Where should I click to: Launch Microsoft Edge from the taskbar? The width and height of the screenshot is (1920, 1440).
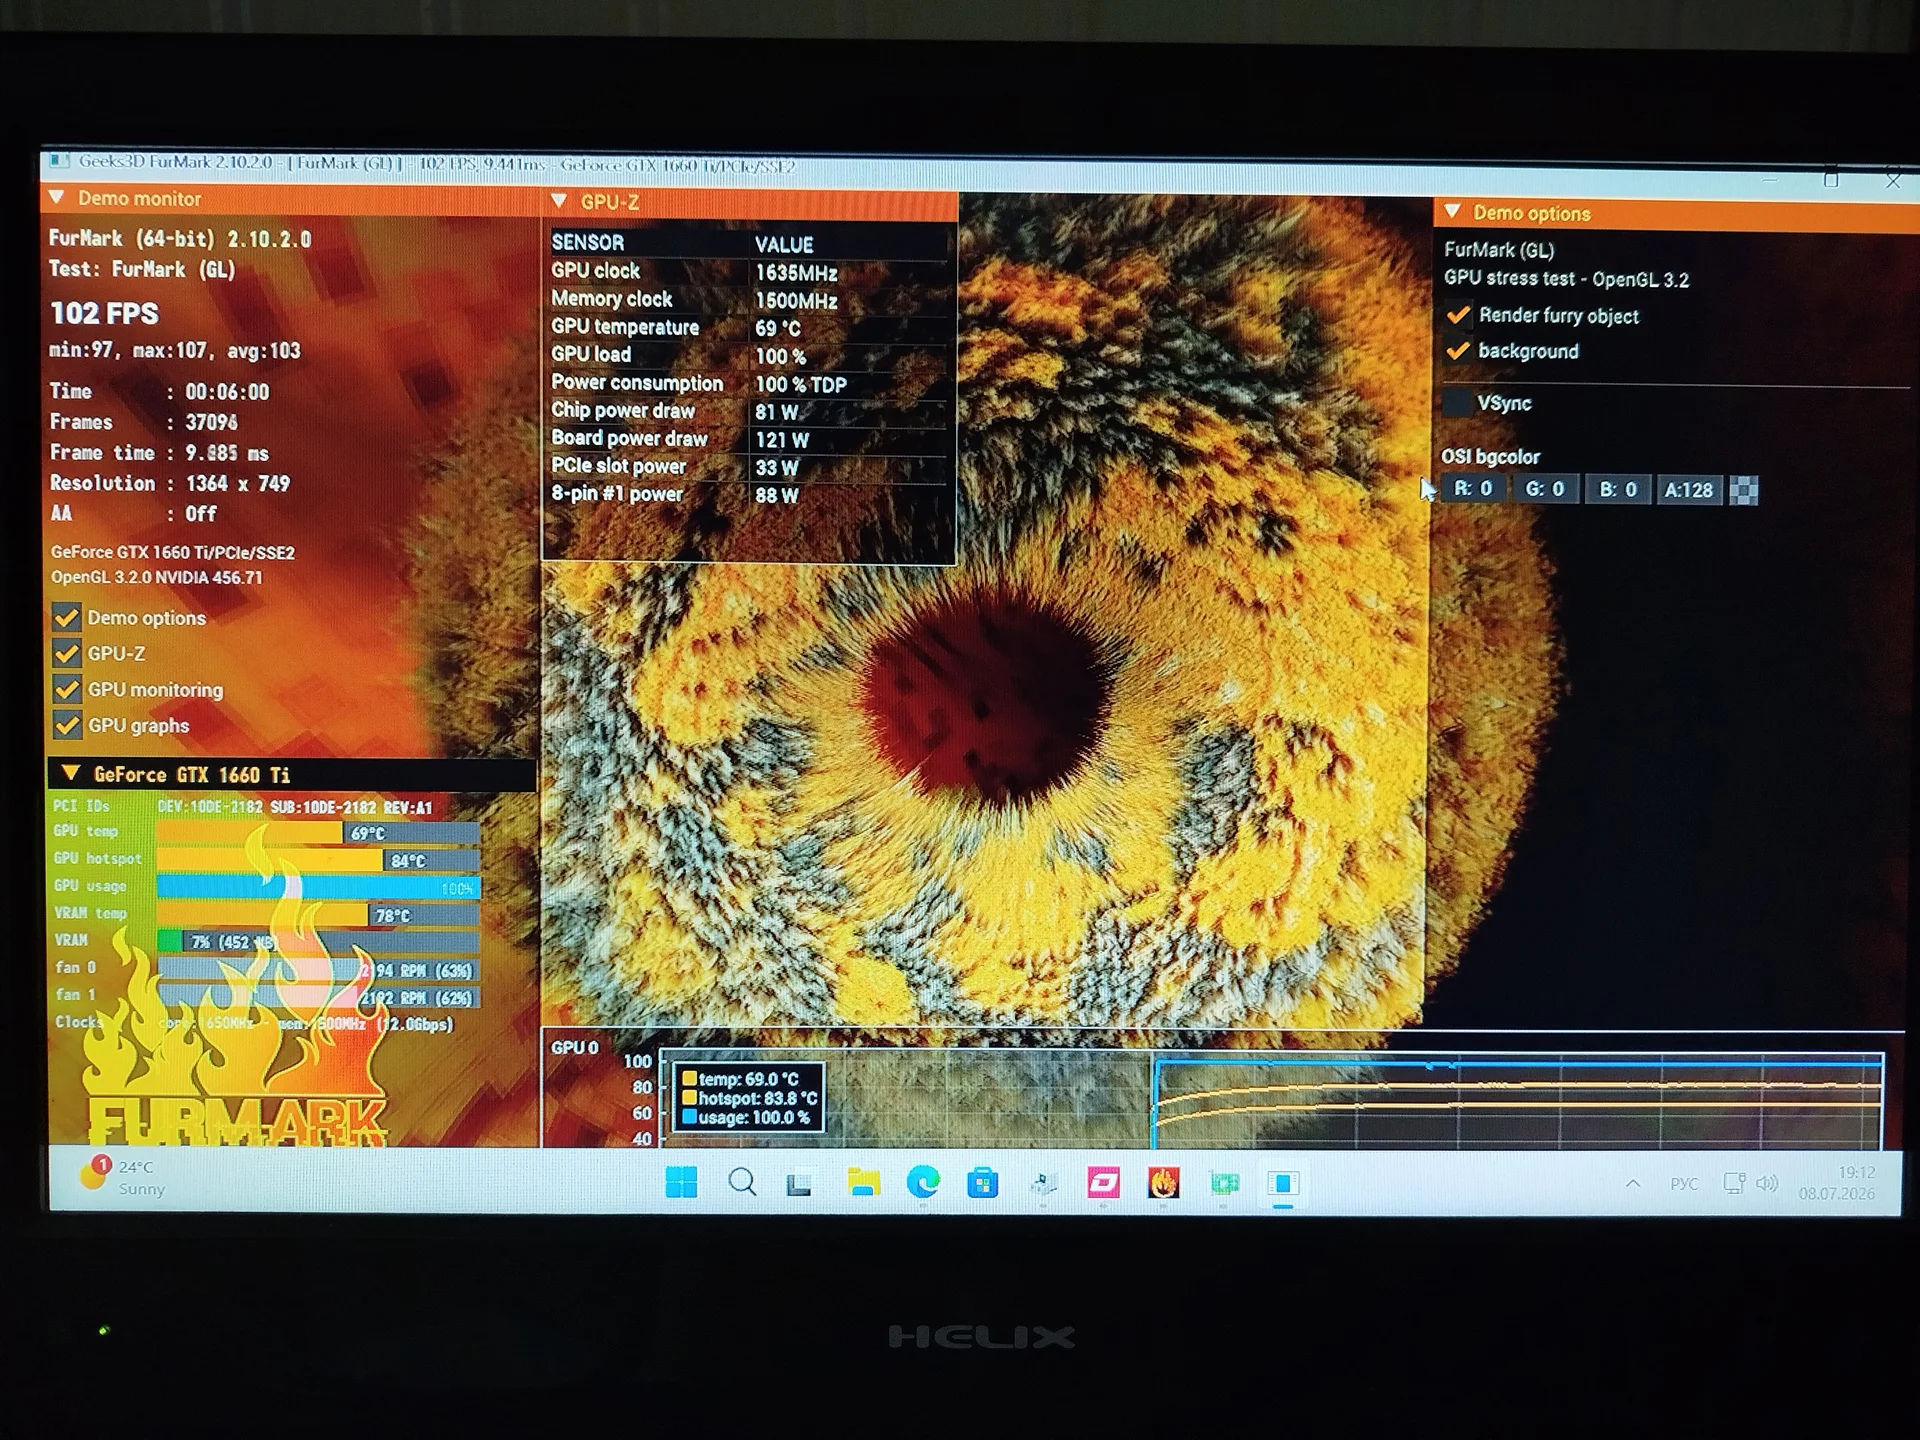click(x=923, y=1183)
